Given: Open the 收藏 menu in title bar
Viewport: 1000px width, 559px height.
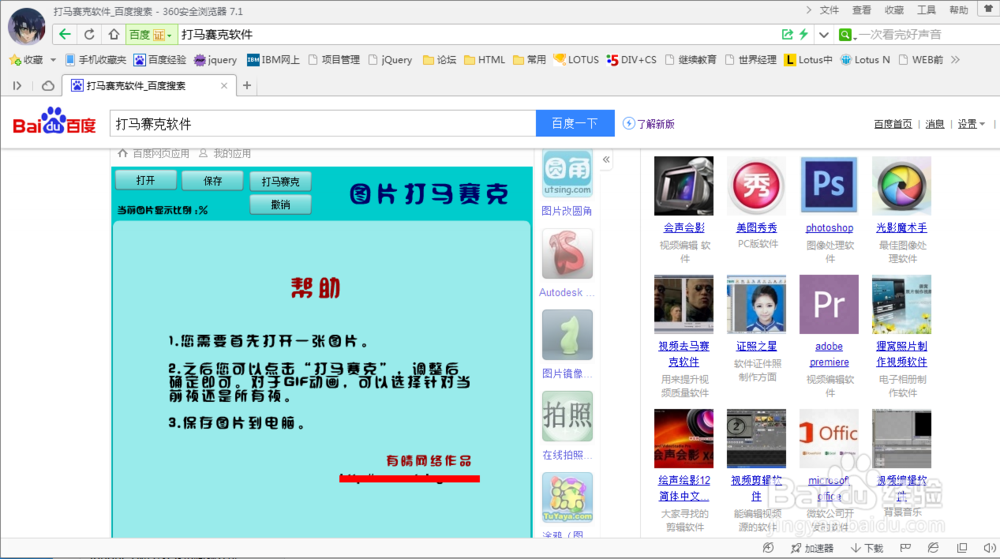Looking at the screenshot, I should (x=894, y=10).
